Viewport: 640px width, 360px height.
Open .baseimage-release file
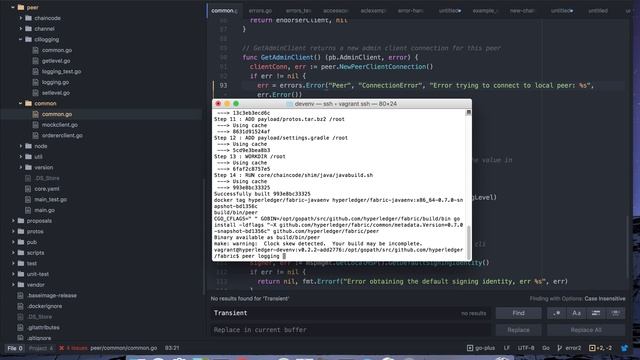(52, 295)
